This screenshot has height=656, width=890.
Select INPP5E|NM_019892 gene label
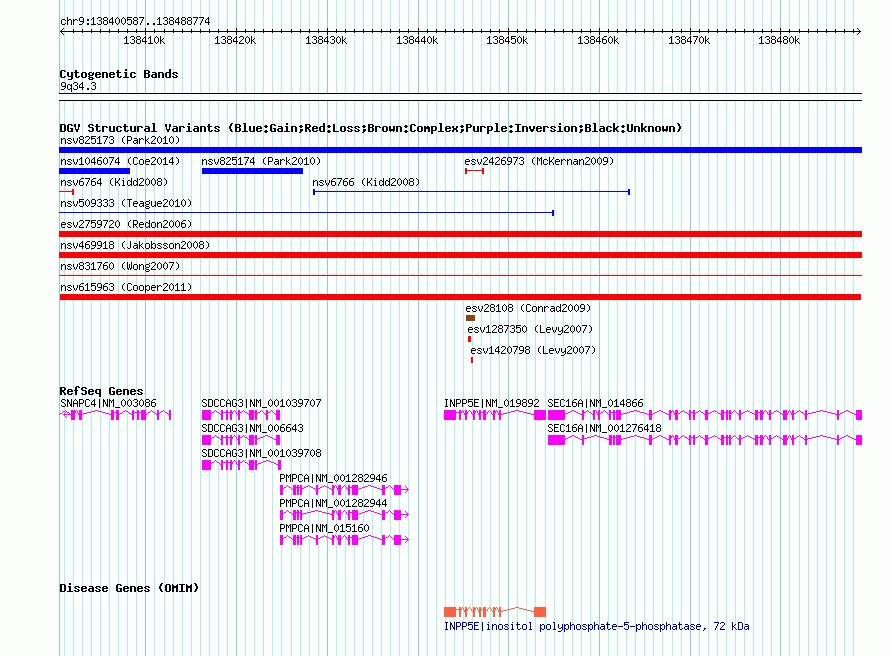pyautogui.click(x=492, y=403)
